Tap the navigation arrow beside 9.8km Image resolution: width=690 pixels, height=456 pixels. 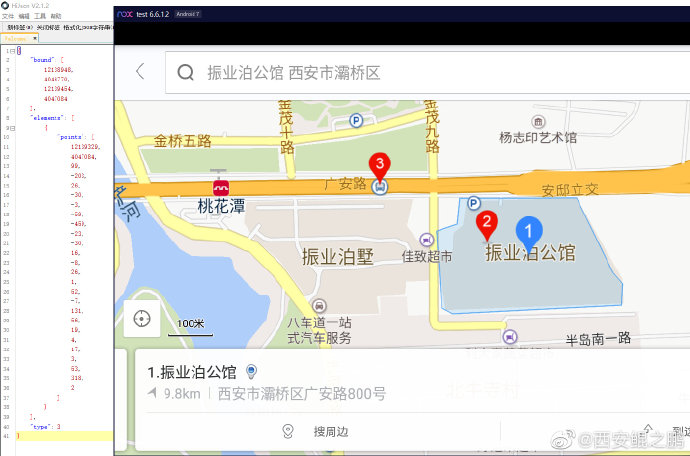coord(152,393)
